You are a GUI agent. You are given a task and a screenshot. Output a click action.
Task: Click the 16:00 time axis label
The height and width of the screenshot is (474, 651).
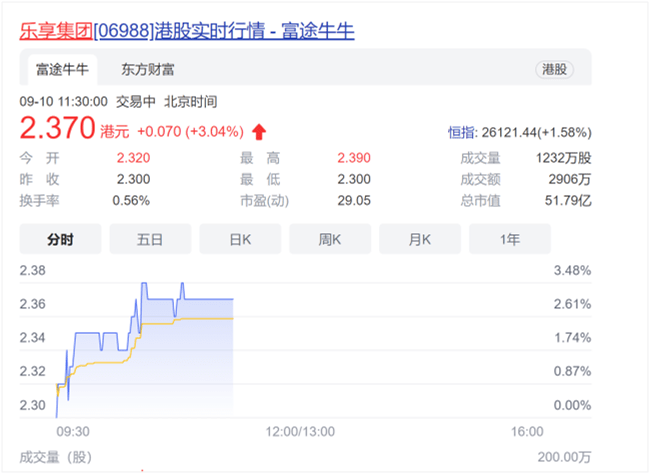[x=527, y=432]
